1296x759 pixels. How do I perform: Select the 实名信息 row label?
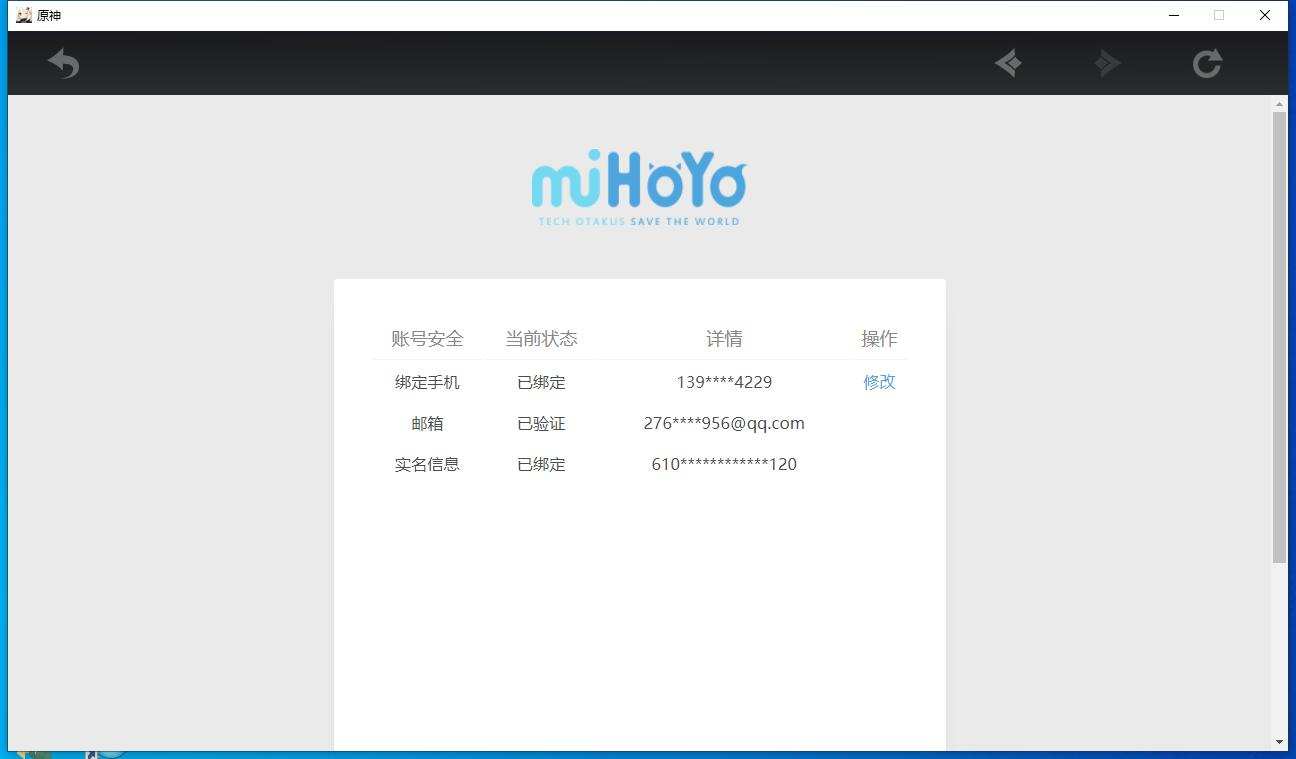427,464
